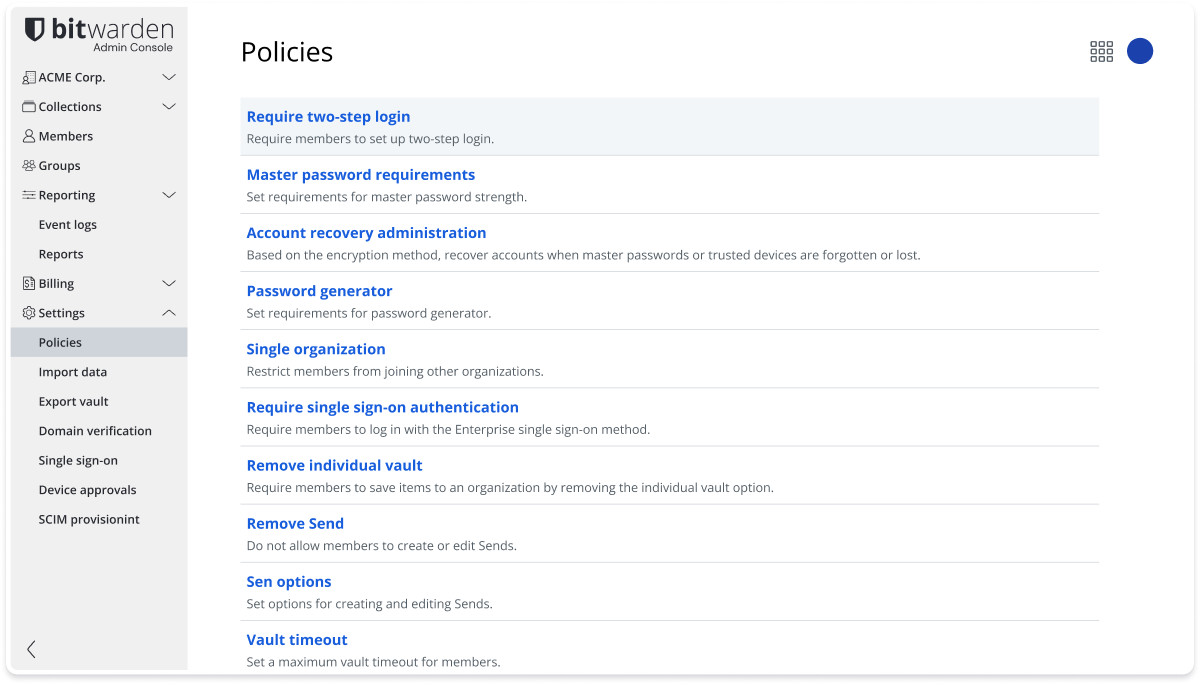Select Export vault in sidebar
Screen dimensions: 1200x685
tap(73, 402)
